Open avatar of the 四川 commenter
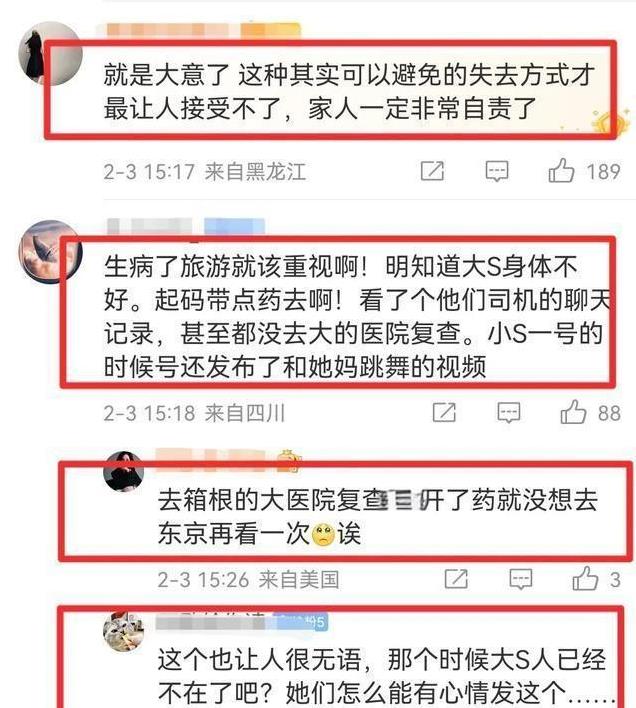This screenshot has height=708, width=636. (50, 252)
